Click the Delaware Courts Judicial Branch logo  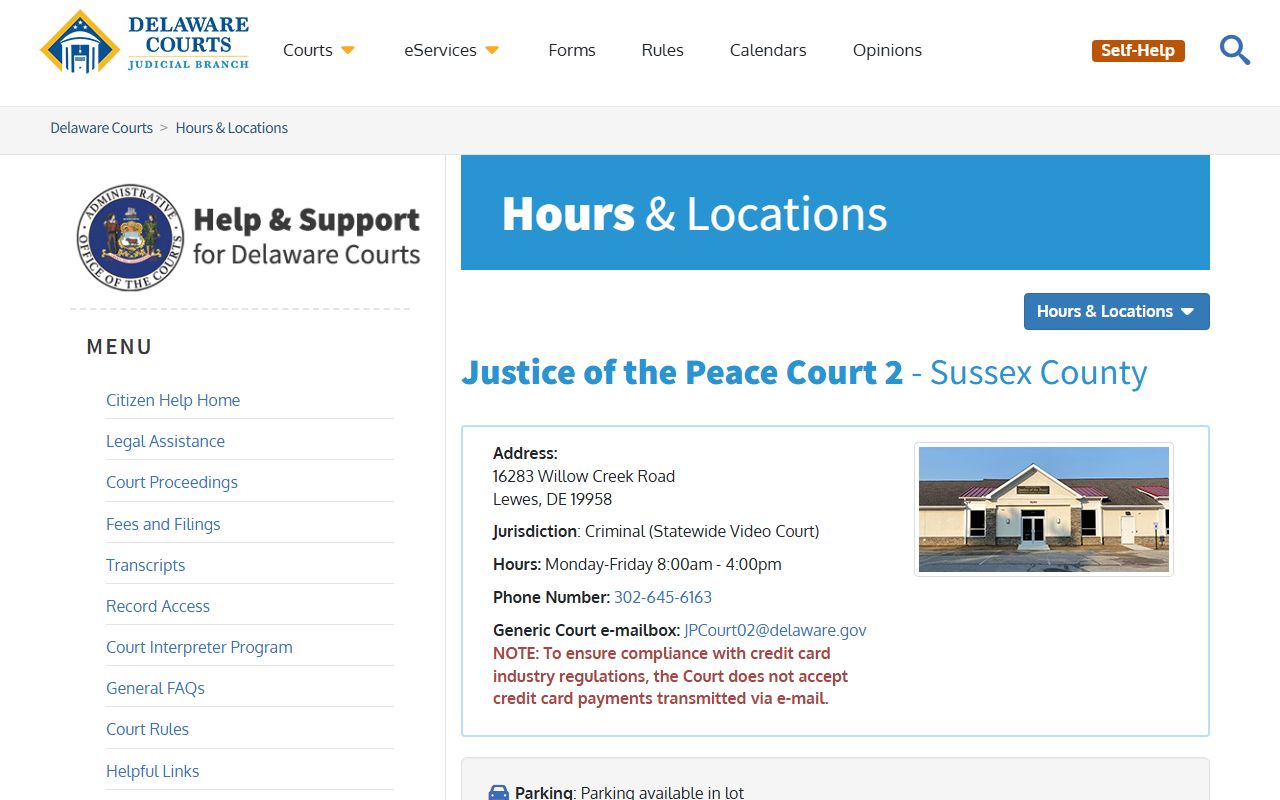145,42
